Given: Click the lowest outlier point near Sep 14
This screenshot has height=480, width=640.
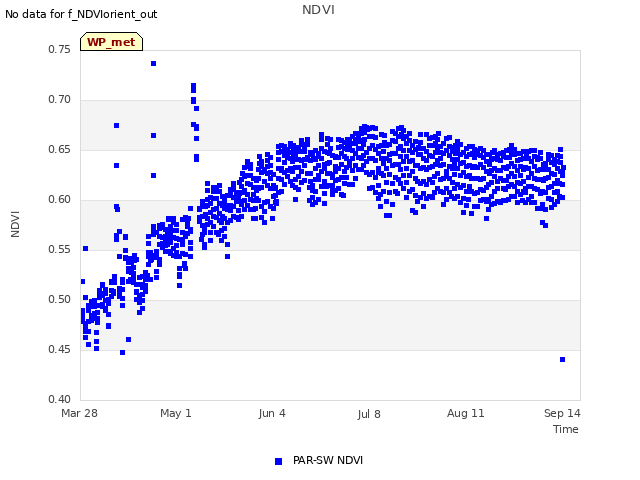Looking at the screenshot, I should 562,360.
